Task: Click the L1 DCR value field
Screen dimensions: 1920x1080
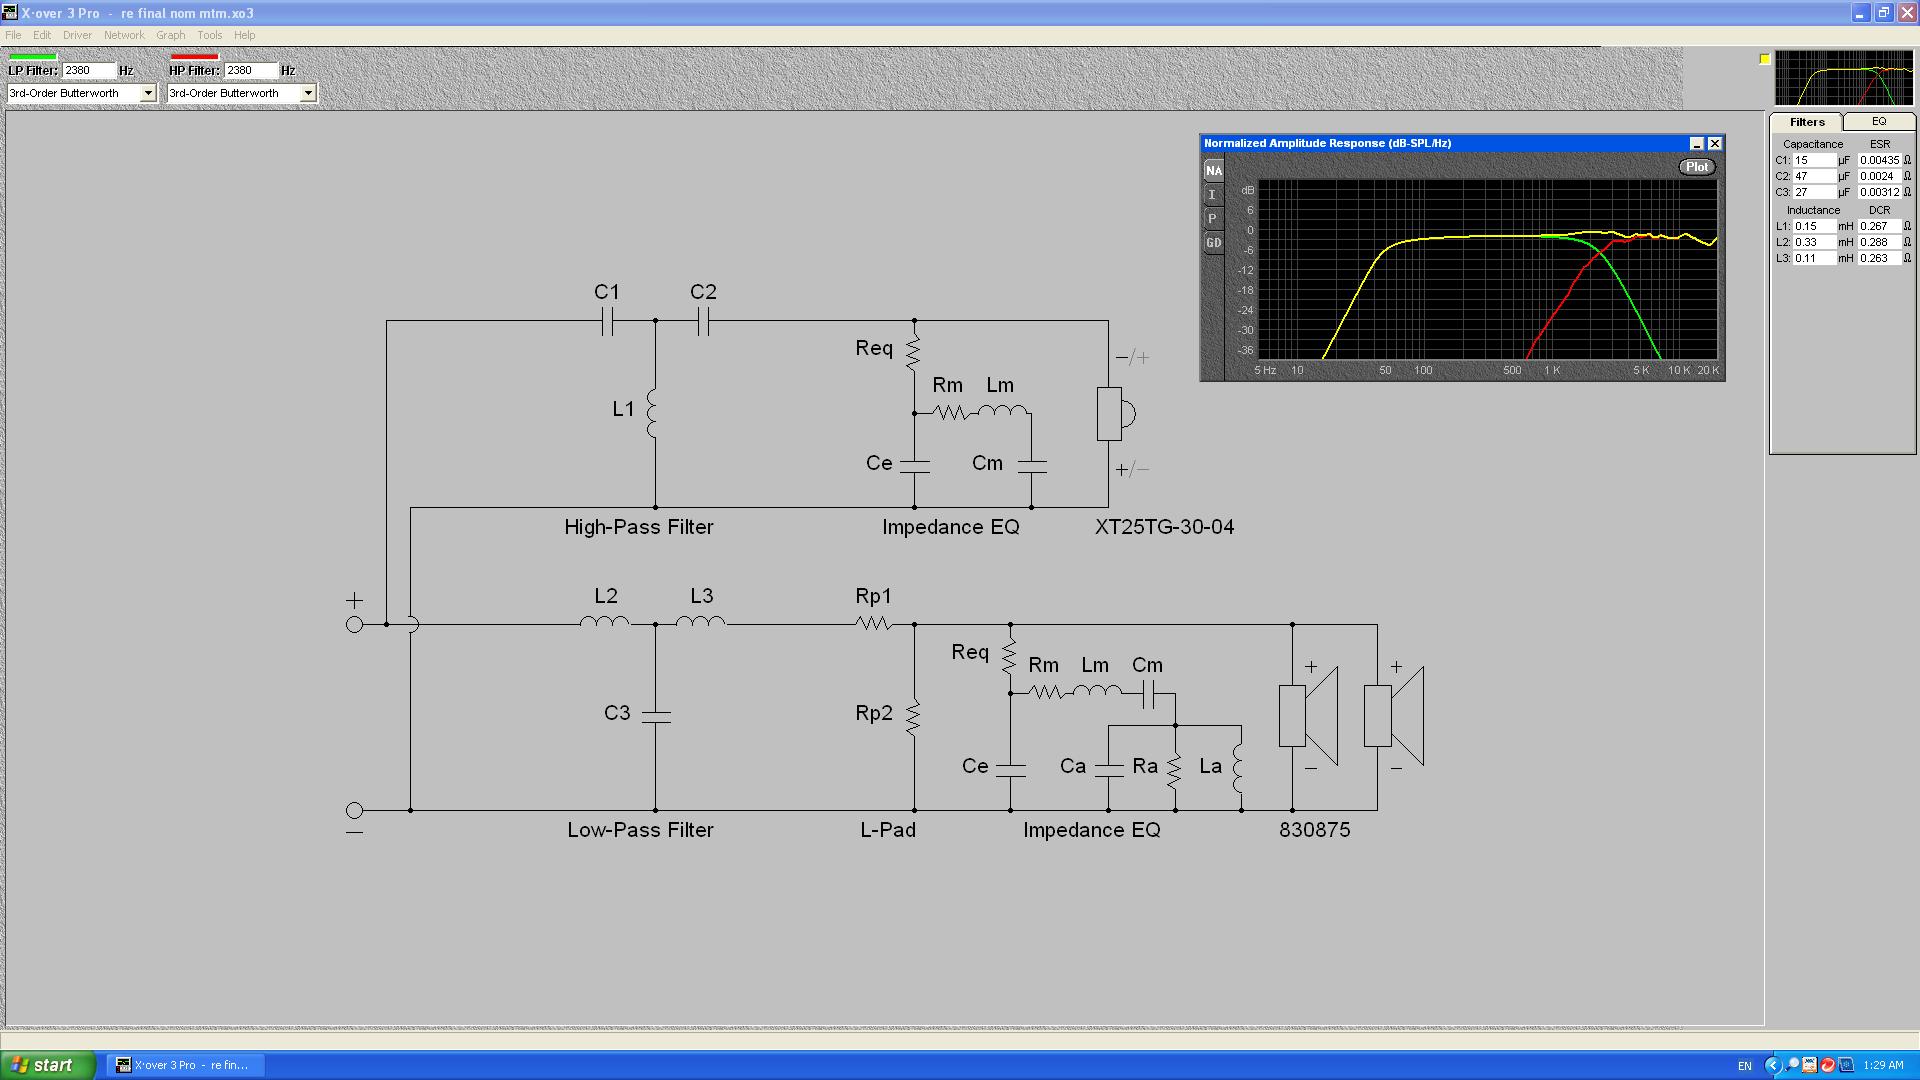Action: pyautogui.click(x=1879, y=226)
